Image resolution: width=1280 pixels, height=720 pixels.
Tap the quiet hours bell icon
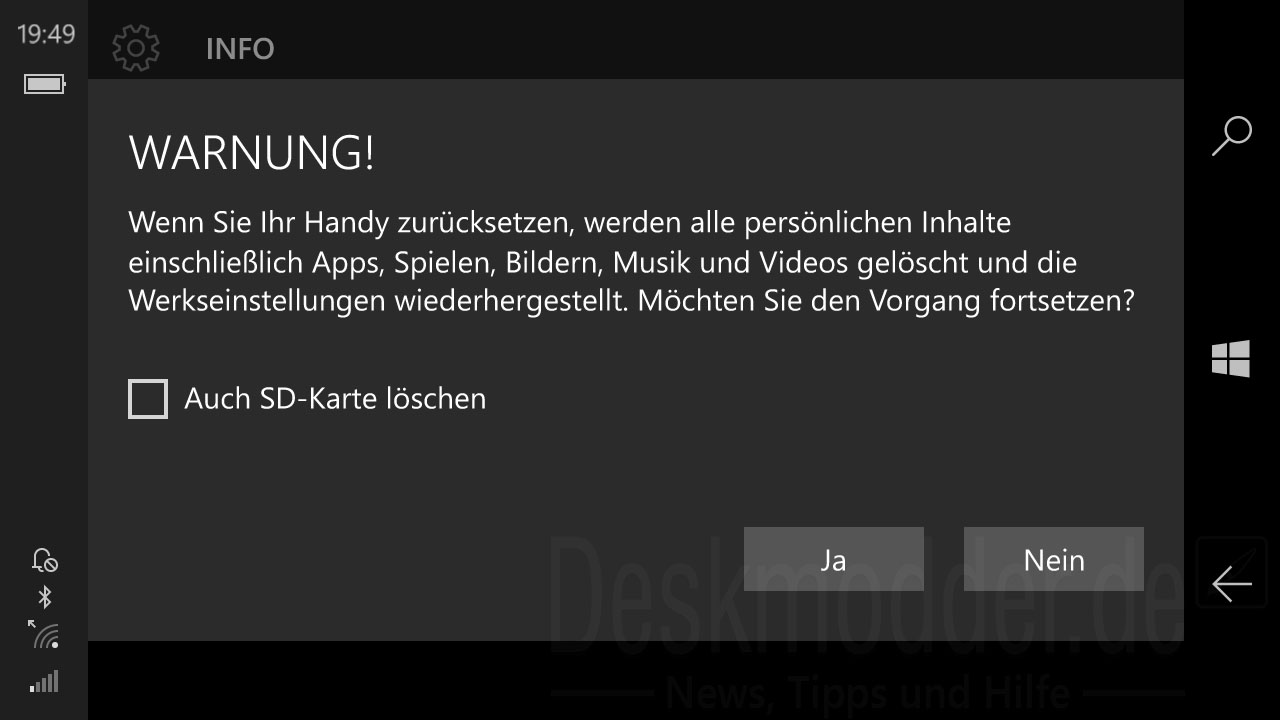(x=45, y=560)
